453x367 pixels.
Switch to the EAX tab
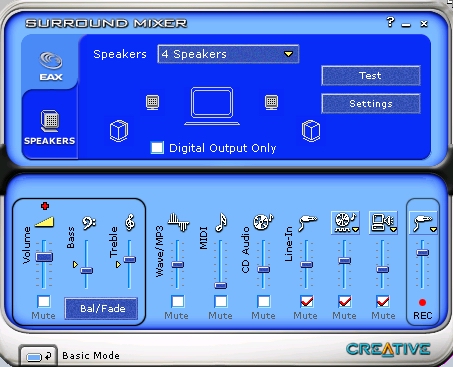pos(50,66)
